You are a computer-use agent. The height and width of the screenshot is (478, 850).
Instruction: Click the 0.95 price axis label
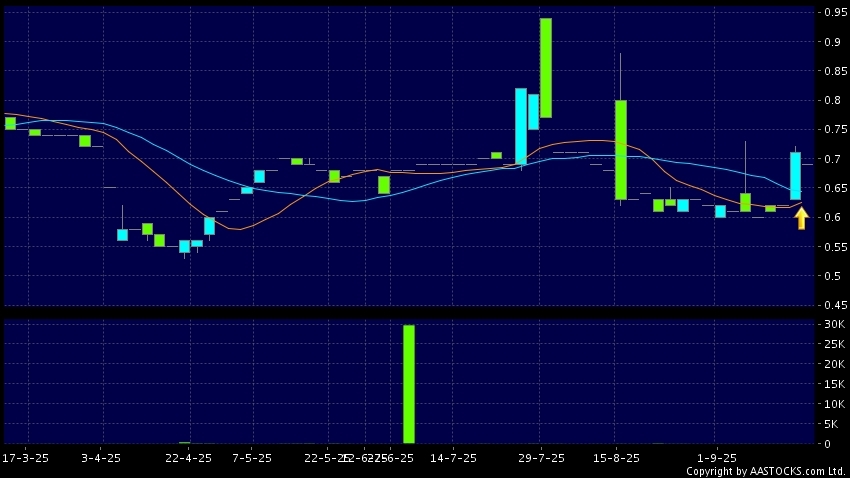835,12
